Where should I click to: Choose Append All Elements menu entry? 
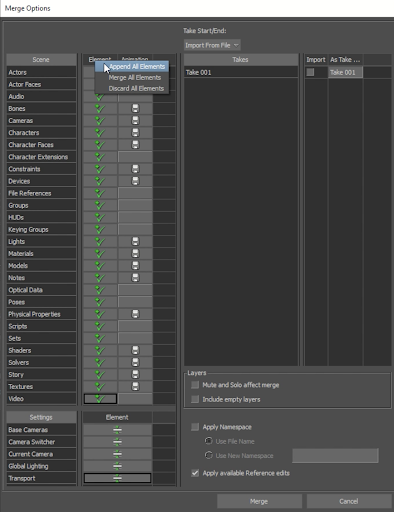click(x=132, y=67)
